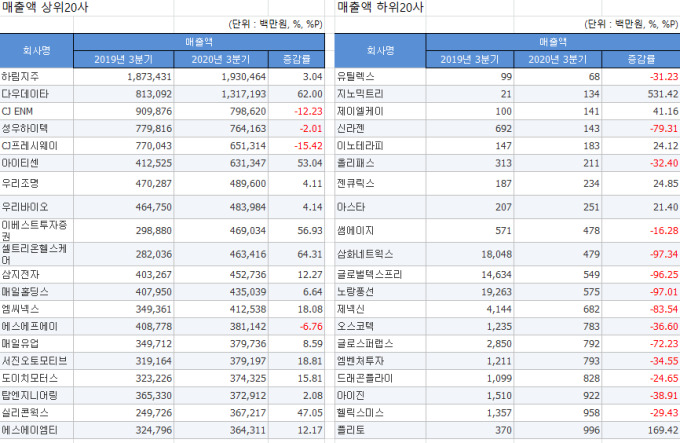Select the 헬릭스미스 cell
The image size is (680, 443).
click(380, 413)
